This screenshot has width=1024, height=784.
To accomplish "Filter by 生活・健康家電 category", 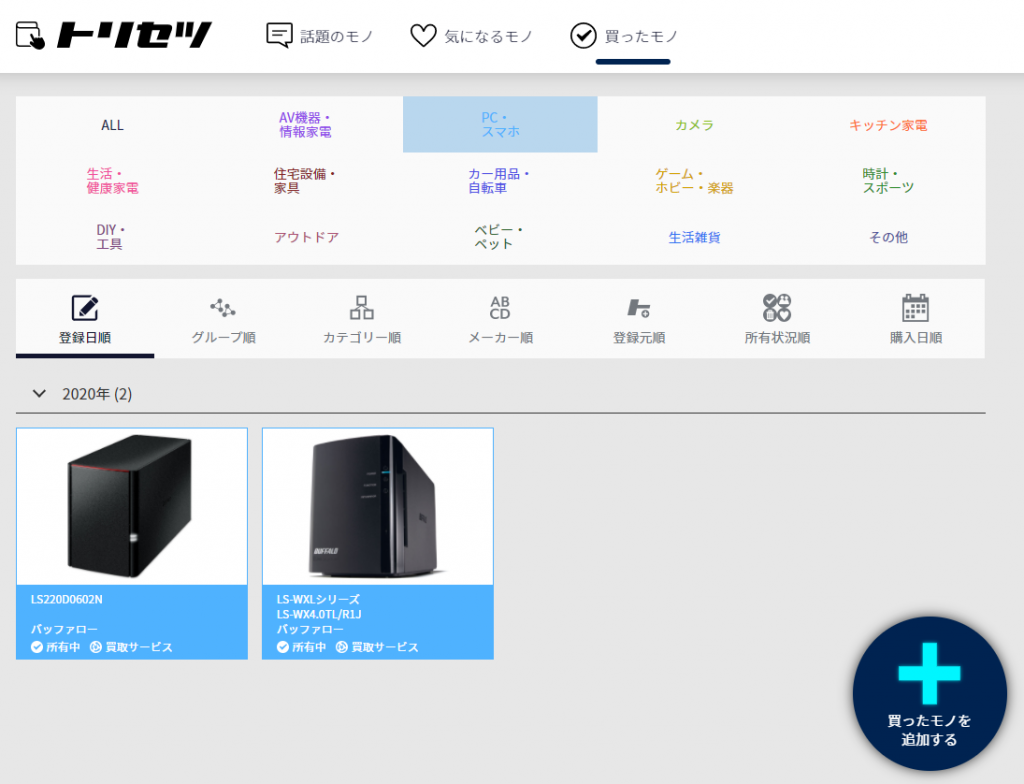I will click(112, 181).
